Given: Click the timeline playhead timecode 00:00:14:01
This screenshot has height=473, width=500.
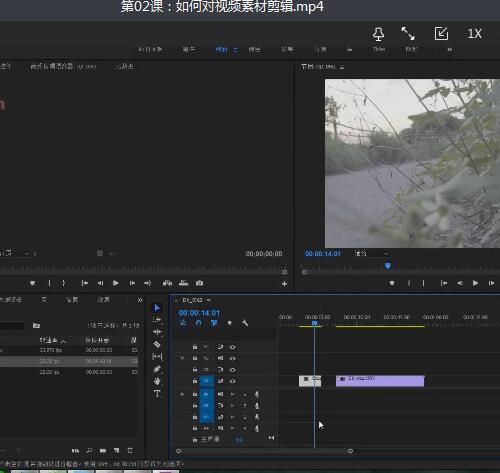Looking at the screenshot, I should tap(199, 313).
